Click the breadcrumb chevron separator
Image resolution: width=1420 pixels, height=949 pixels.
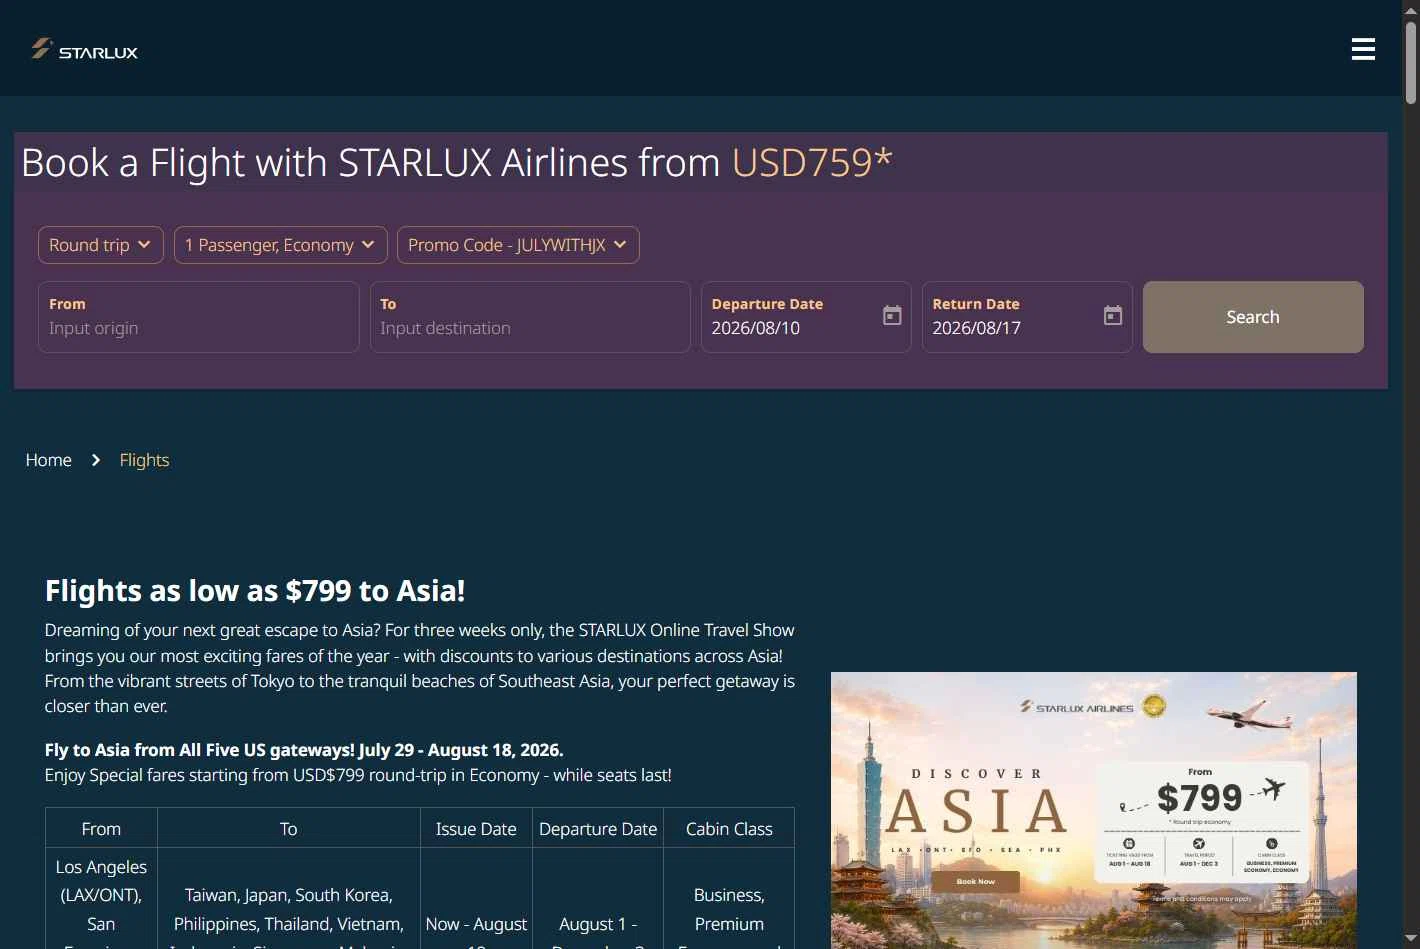pos(96,460)
